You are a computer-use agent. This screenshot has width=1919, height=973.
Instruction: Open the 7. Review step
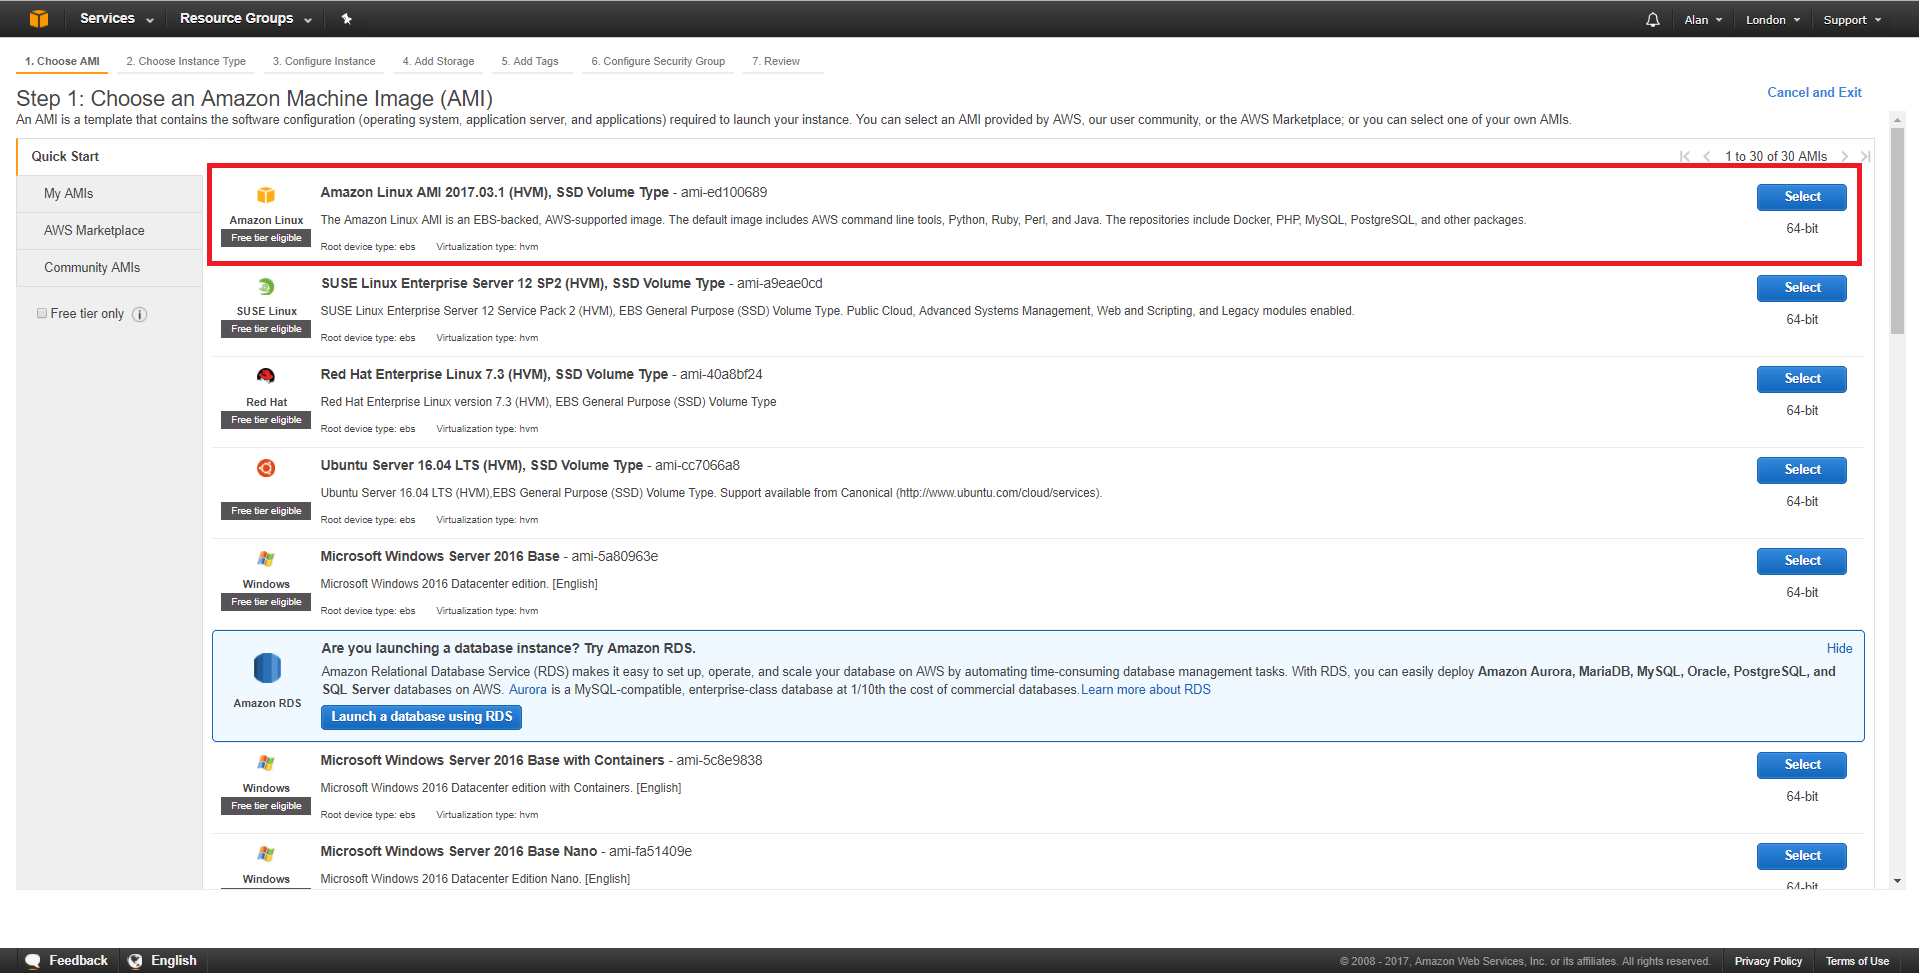coord(776,61)
